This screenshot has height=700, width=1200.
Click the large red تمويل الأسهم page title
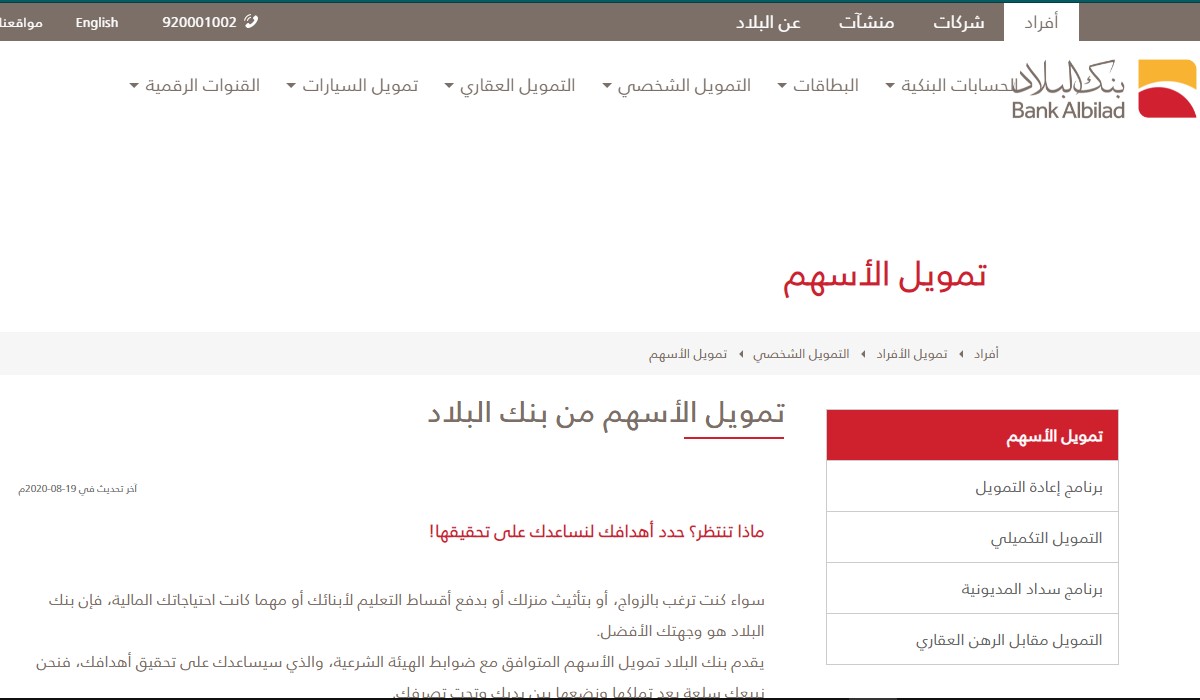[885, 276]
